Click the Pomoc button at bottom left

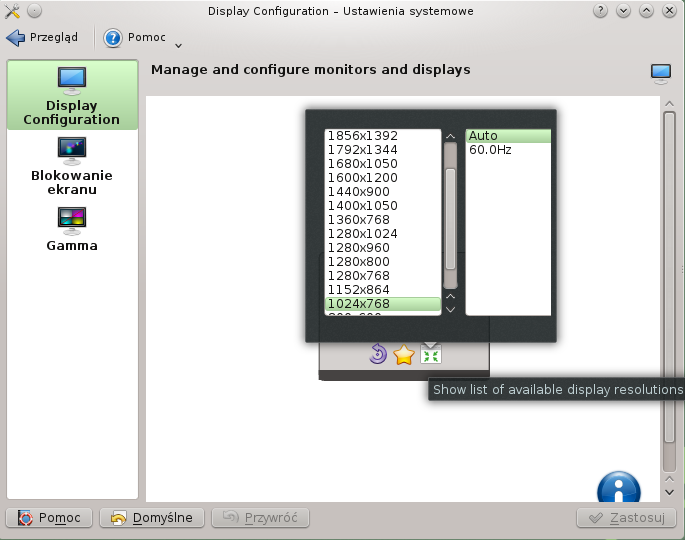(50, 518)
